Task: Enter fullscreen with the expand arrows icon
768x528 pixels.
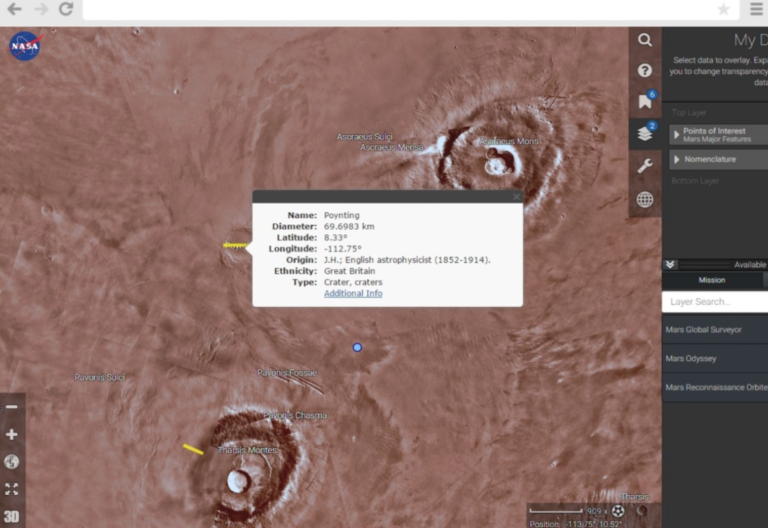Action: pyautogui.click(x=12, y=489)
